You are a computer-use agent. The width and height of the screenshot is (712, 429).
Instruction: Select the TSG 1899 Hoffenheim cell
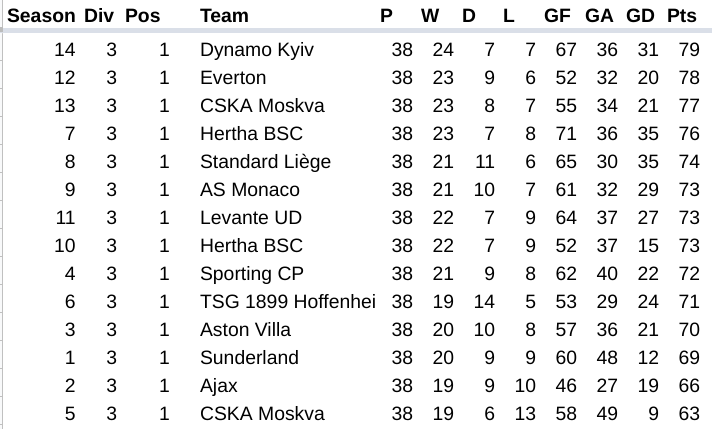[287, 302]
